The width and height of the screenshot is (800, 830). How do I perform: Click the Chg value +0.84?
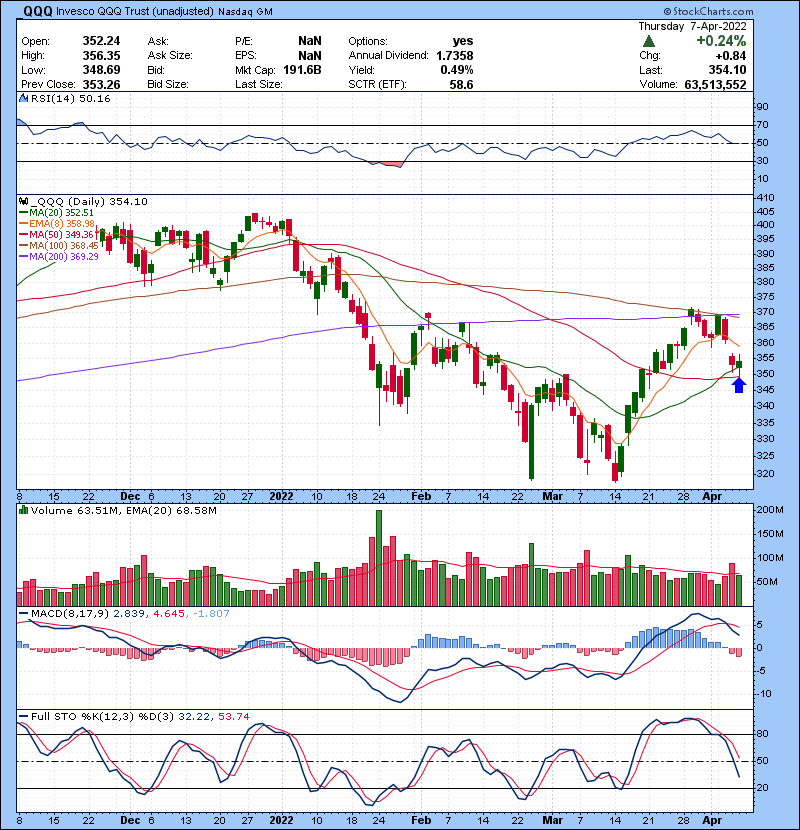point(731,56)
